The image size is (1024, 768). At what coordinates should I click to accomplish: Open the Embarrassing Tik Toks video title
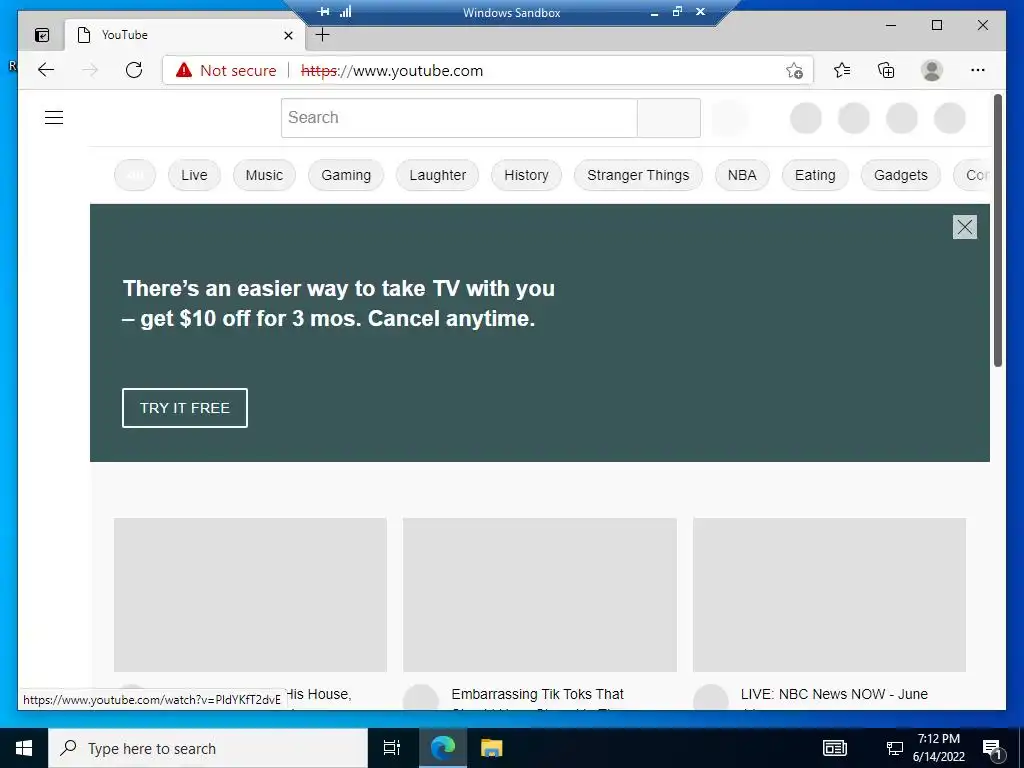click(x=537, y=694)
